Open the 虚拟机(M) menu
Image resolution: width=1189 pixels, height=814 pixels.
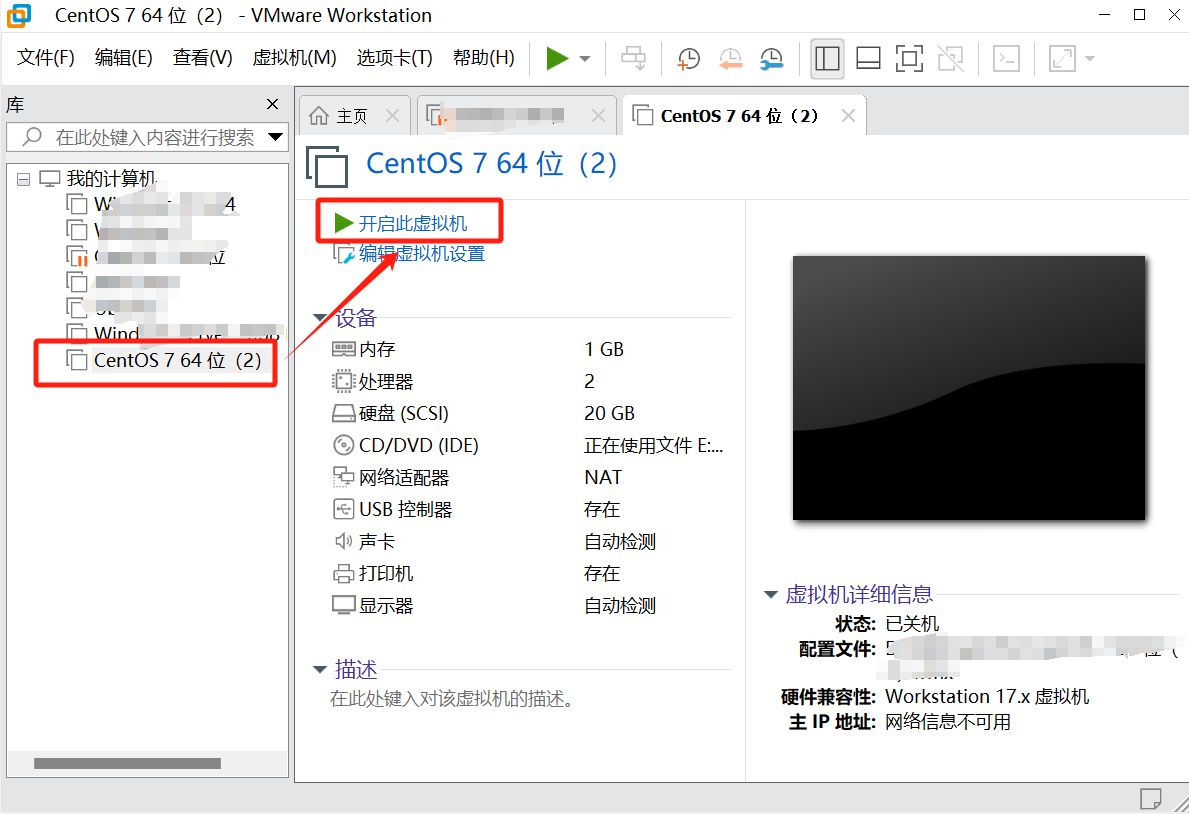(x=294, y=58)
